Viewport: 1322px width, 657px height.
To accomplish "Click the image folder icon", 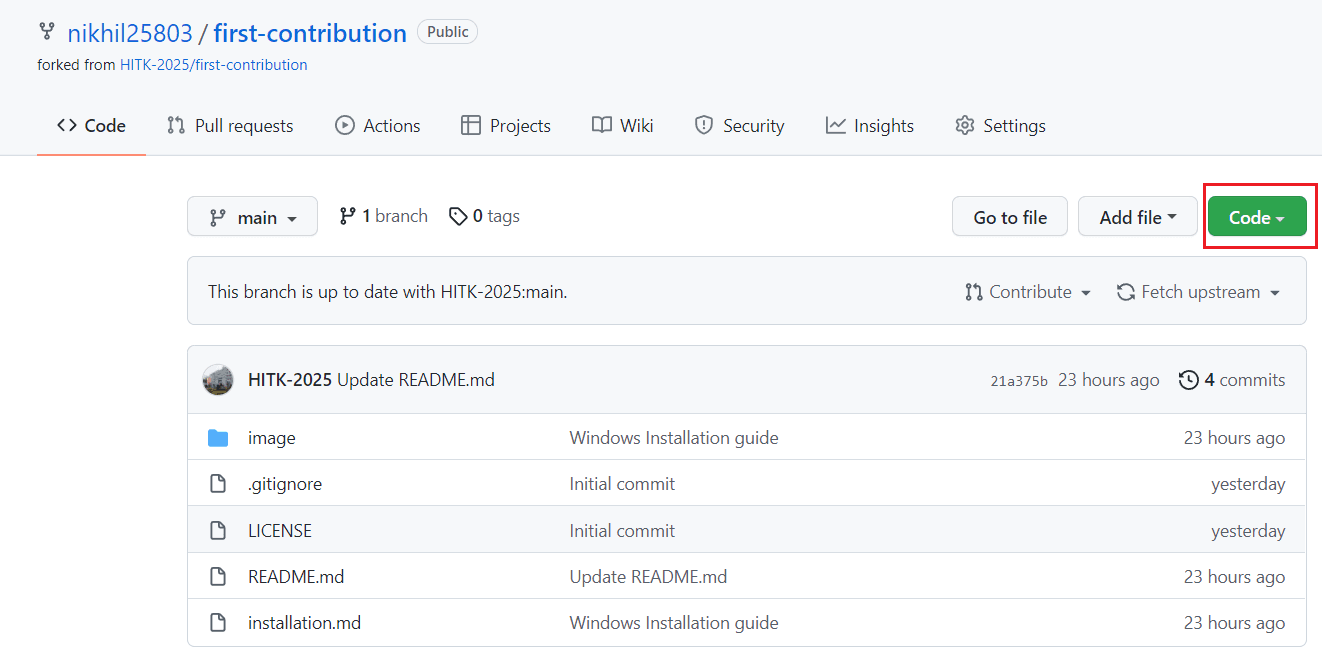I will point(218,438).
